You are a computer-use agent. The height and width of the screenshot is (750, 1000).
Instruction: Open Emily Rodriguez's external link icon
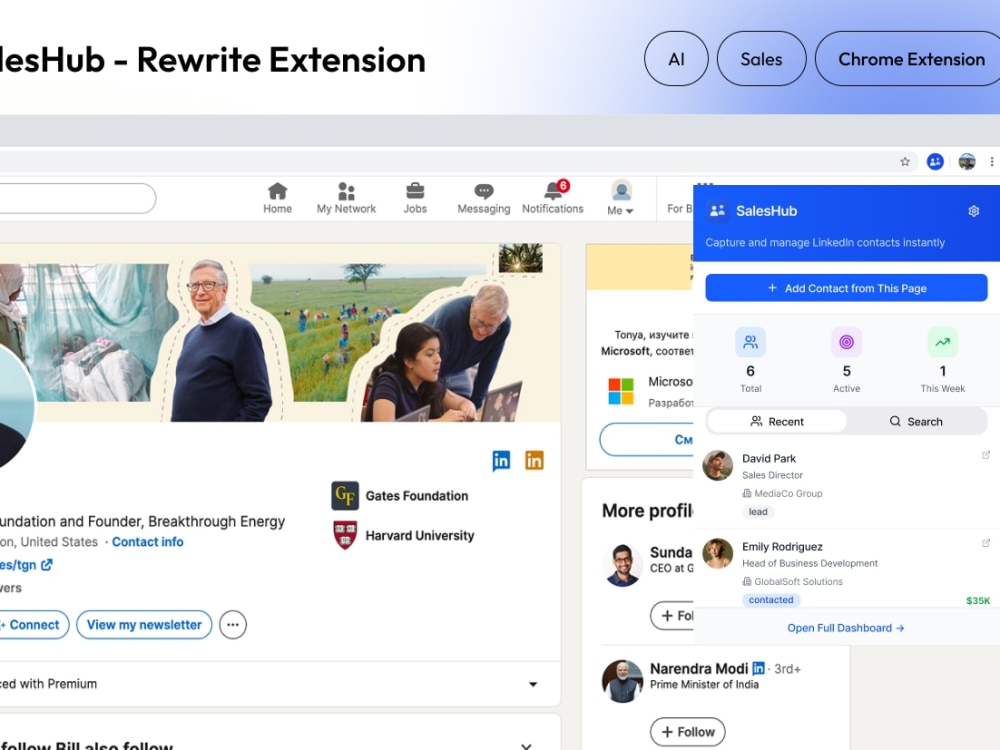point(985,543)
